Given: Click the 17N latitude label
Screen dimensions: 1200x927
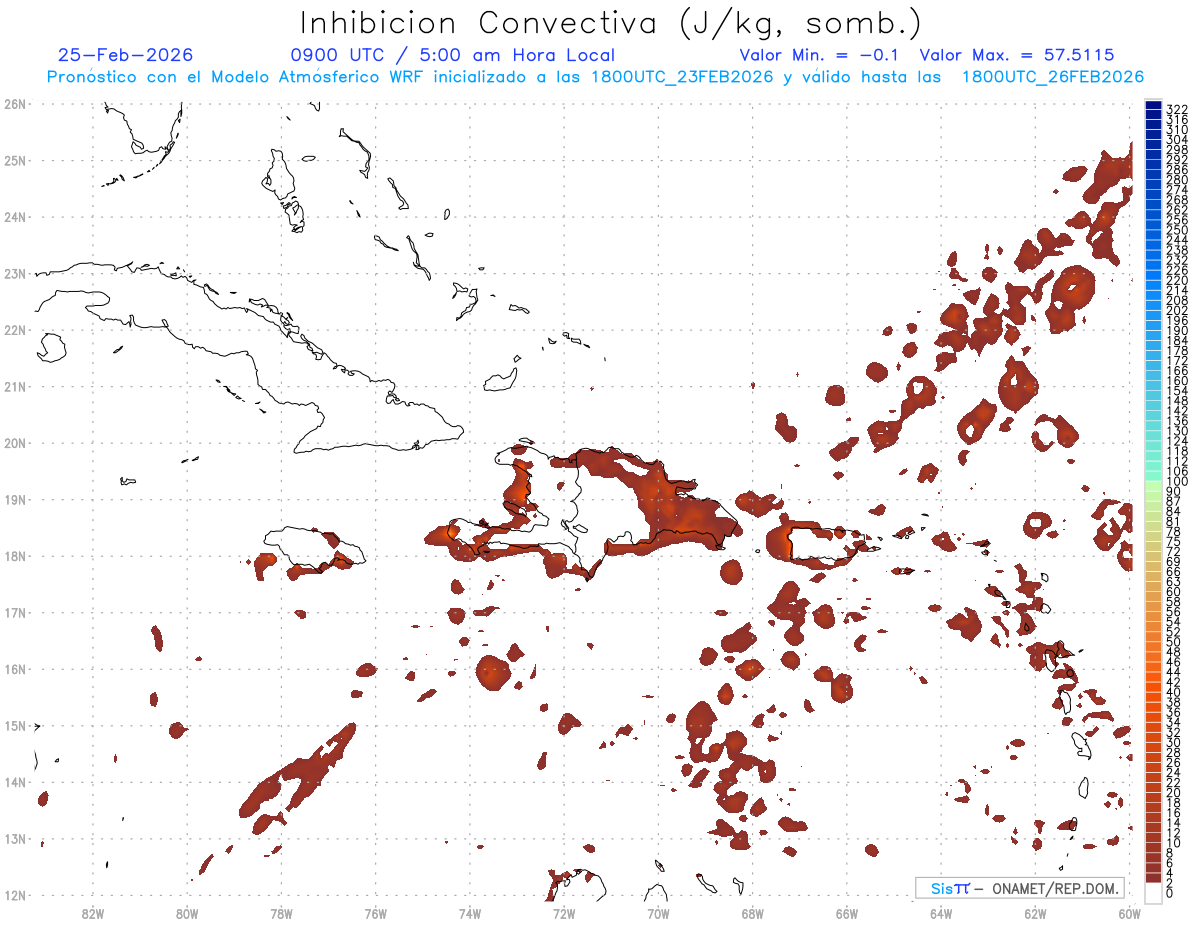Looking at the screenshot, I should (x=14, y=612).
